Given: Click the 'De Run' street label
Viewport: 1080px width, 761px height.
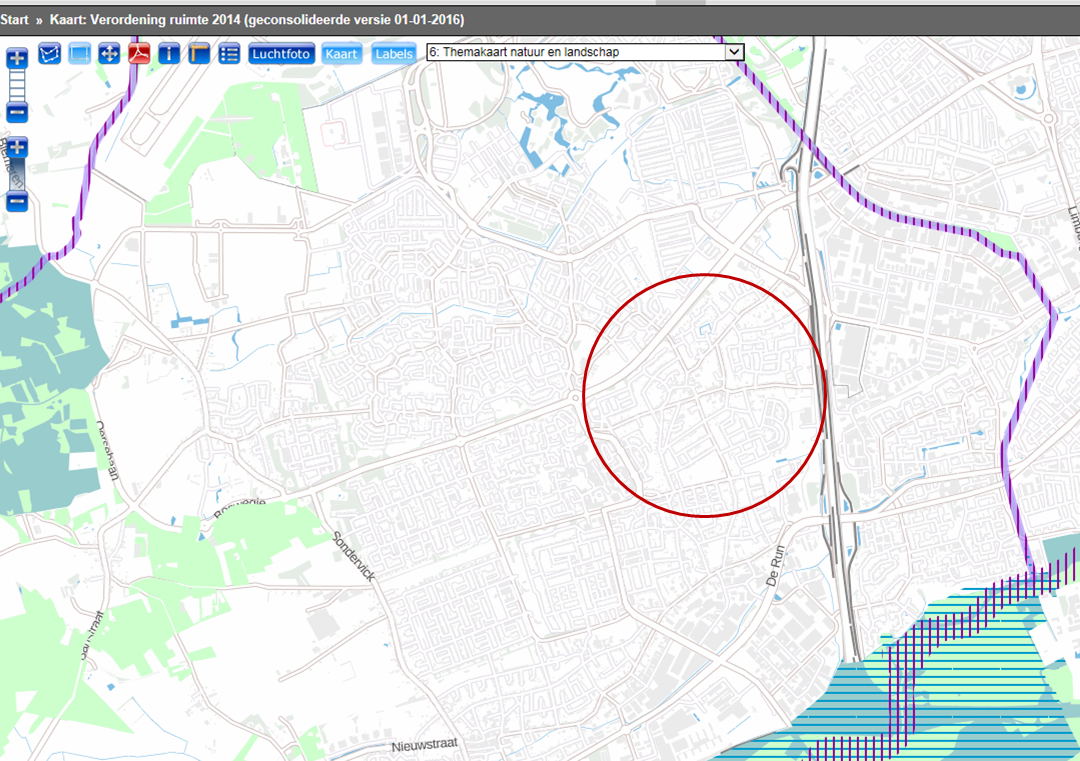Looking at the screenshot, I should coord(776,566).
